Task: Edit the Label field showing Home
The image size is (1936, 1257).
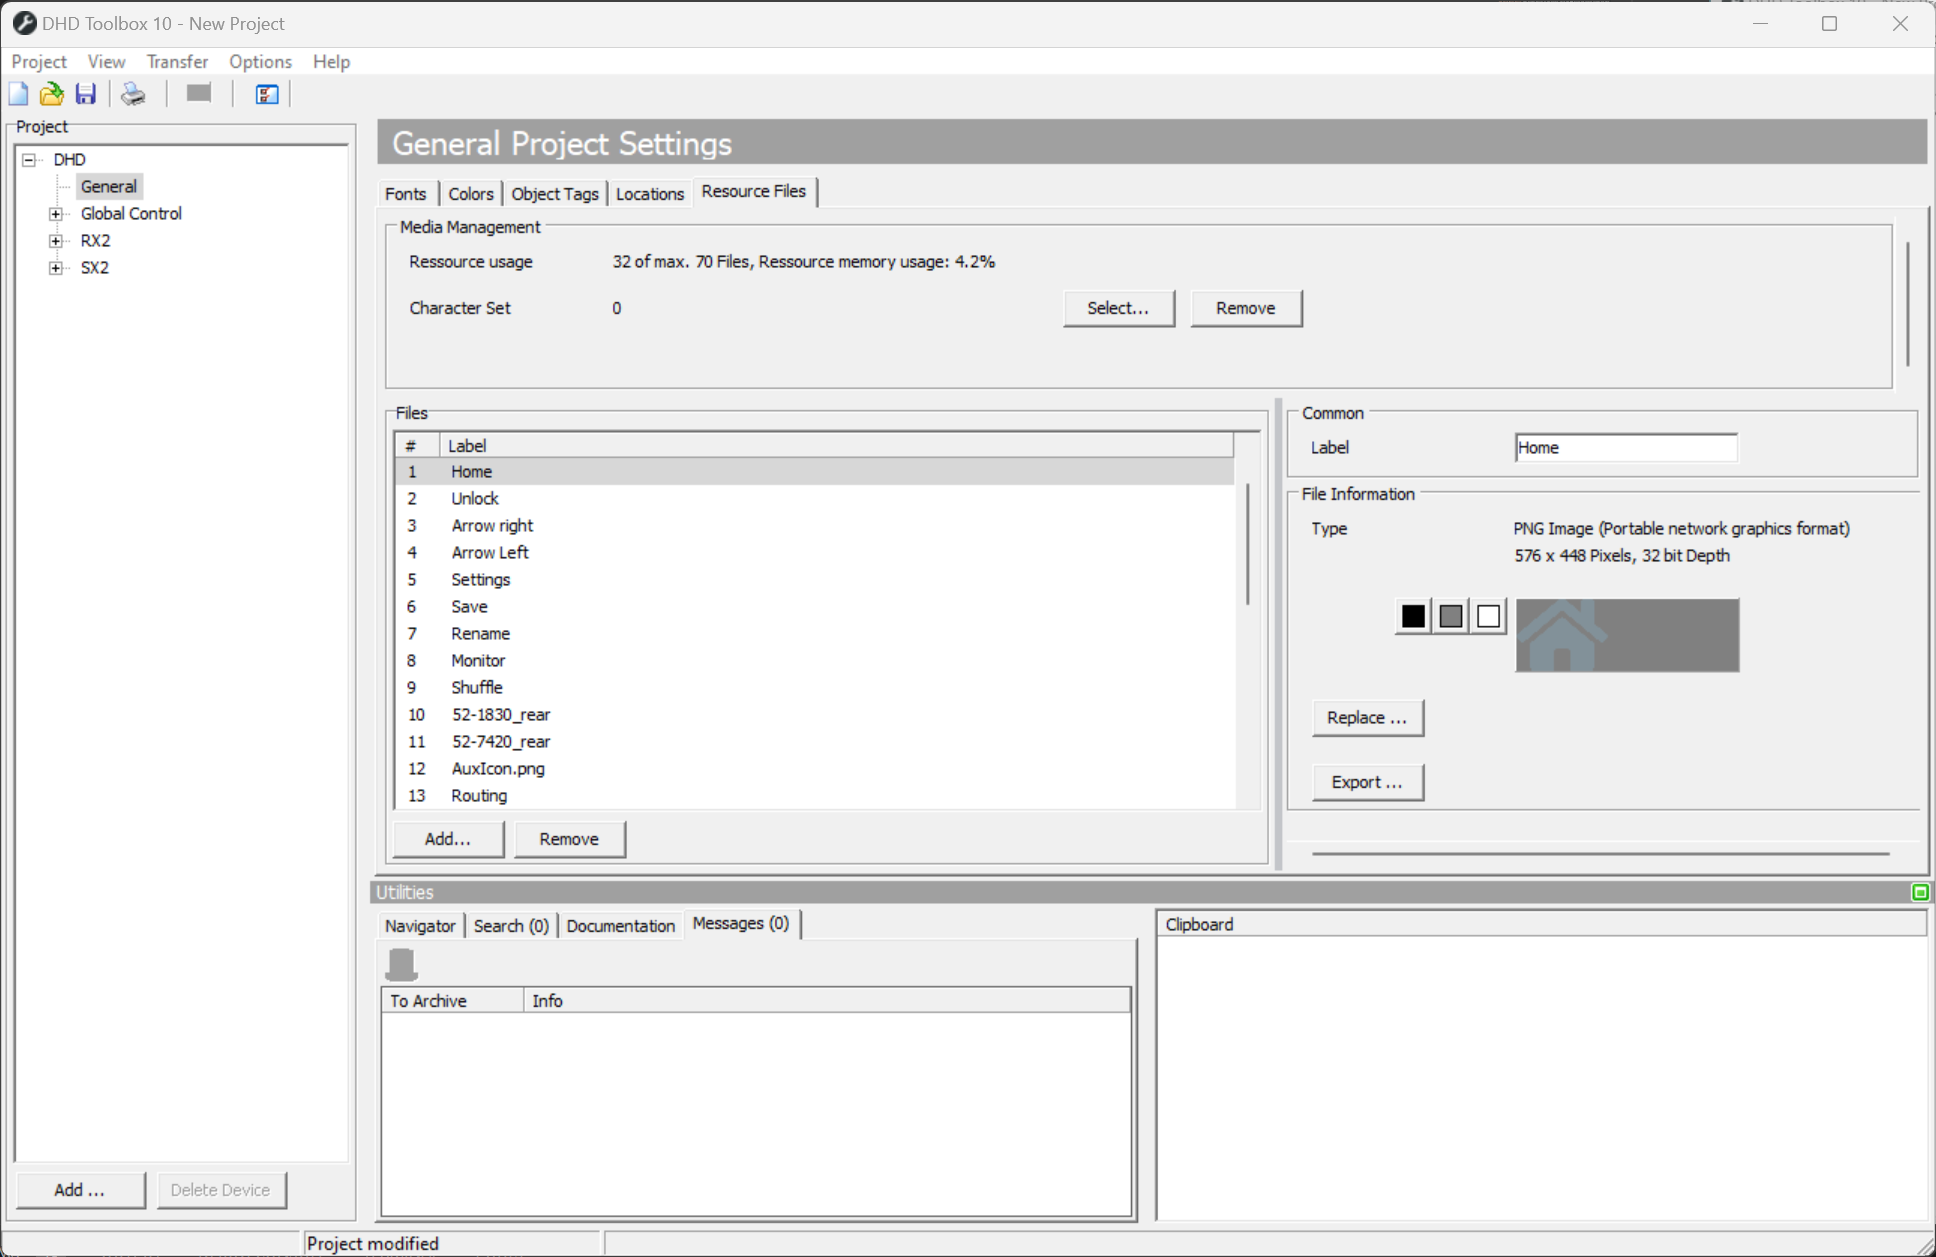Action: tap(1625, 447)
